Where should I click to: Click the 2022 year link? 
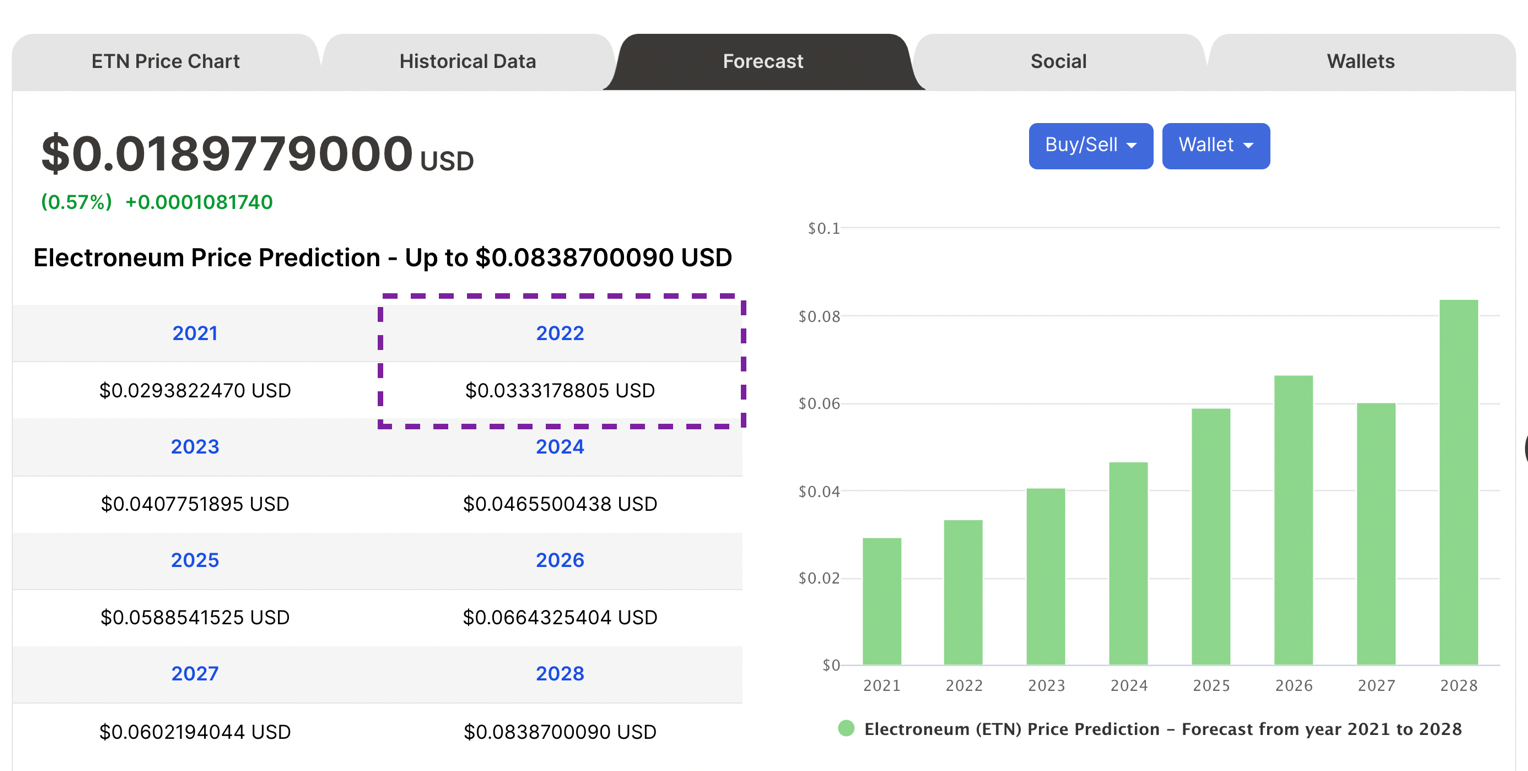(560, 333)
